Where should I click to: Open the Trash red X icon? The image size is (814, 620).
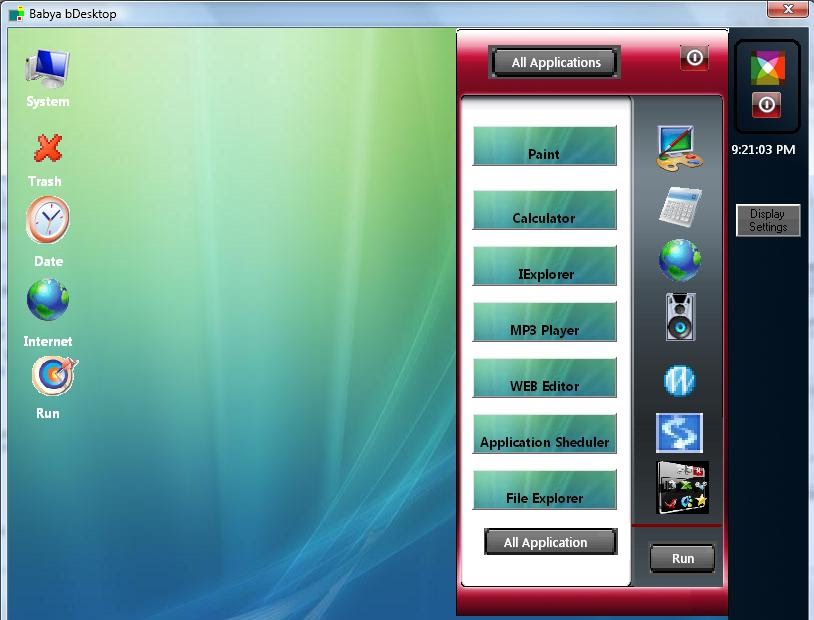click(x=48, y=147)
